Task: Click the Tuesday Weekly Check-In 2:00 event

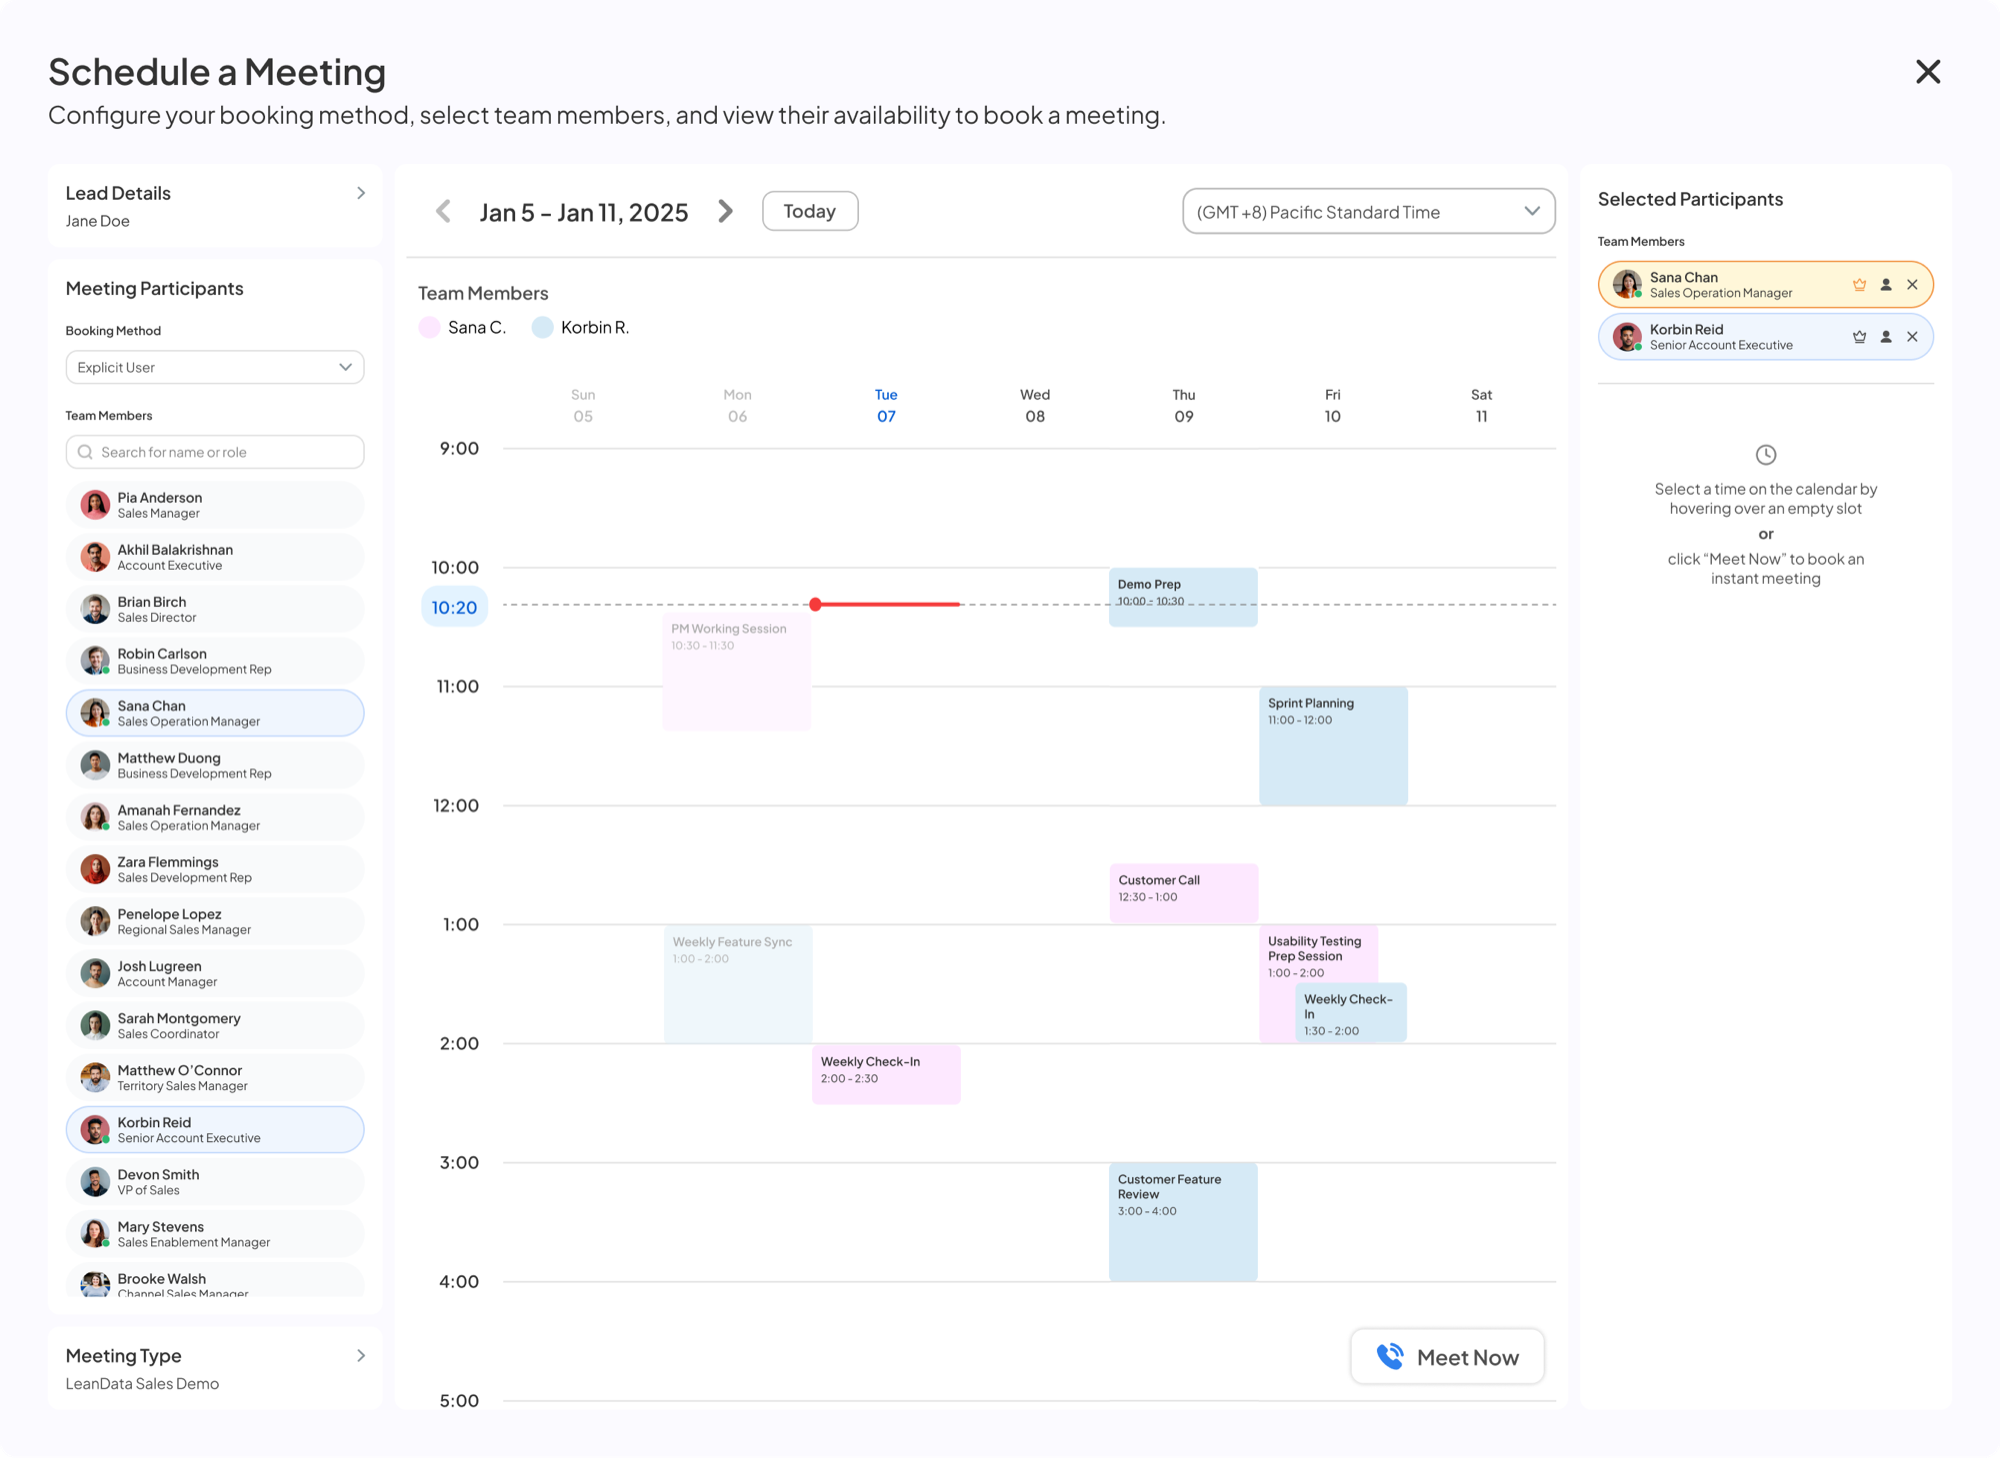Action: coord(886,1074)
